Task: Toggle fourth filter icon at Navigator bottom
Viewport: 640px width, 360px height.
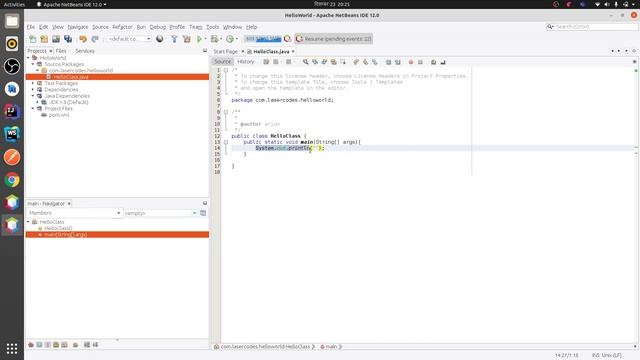Action: click(56, 345)
